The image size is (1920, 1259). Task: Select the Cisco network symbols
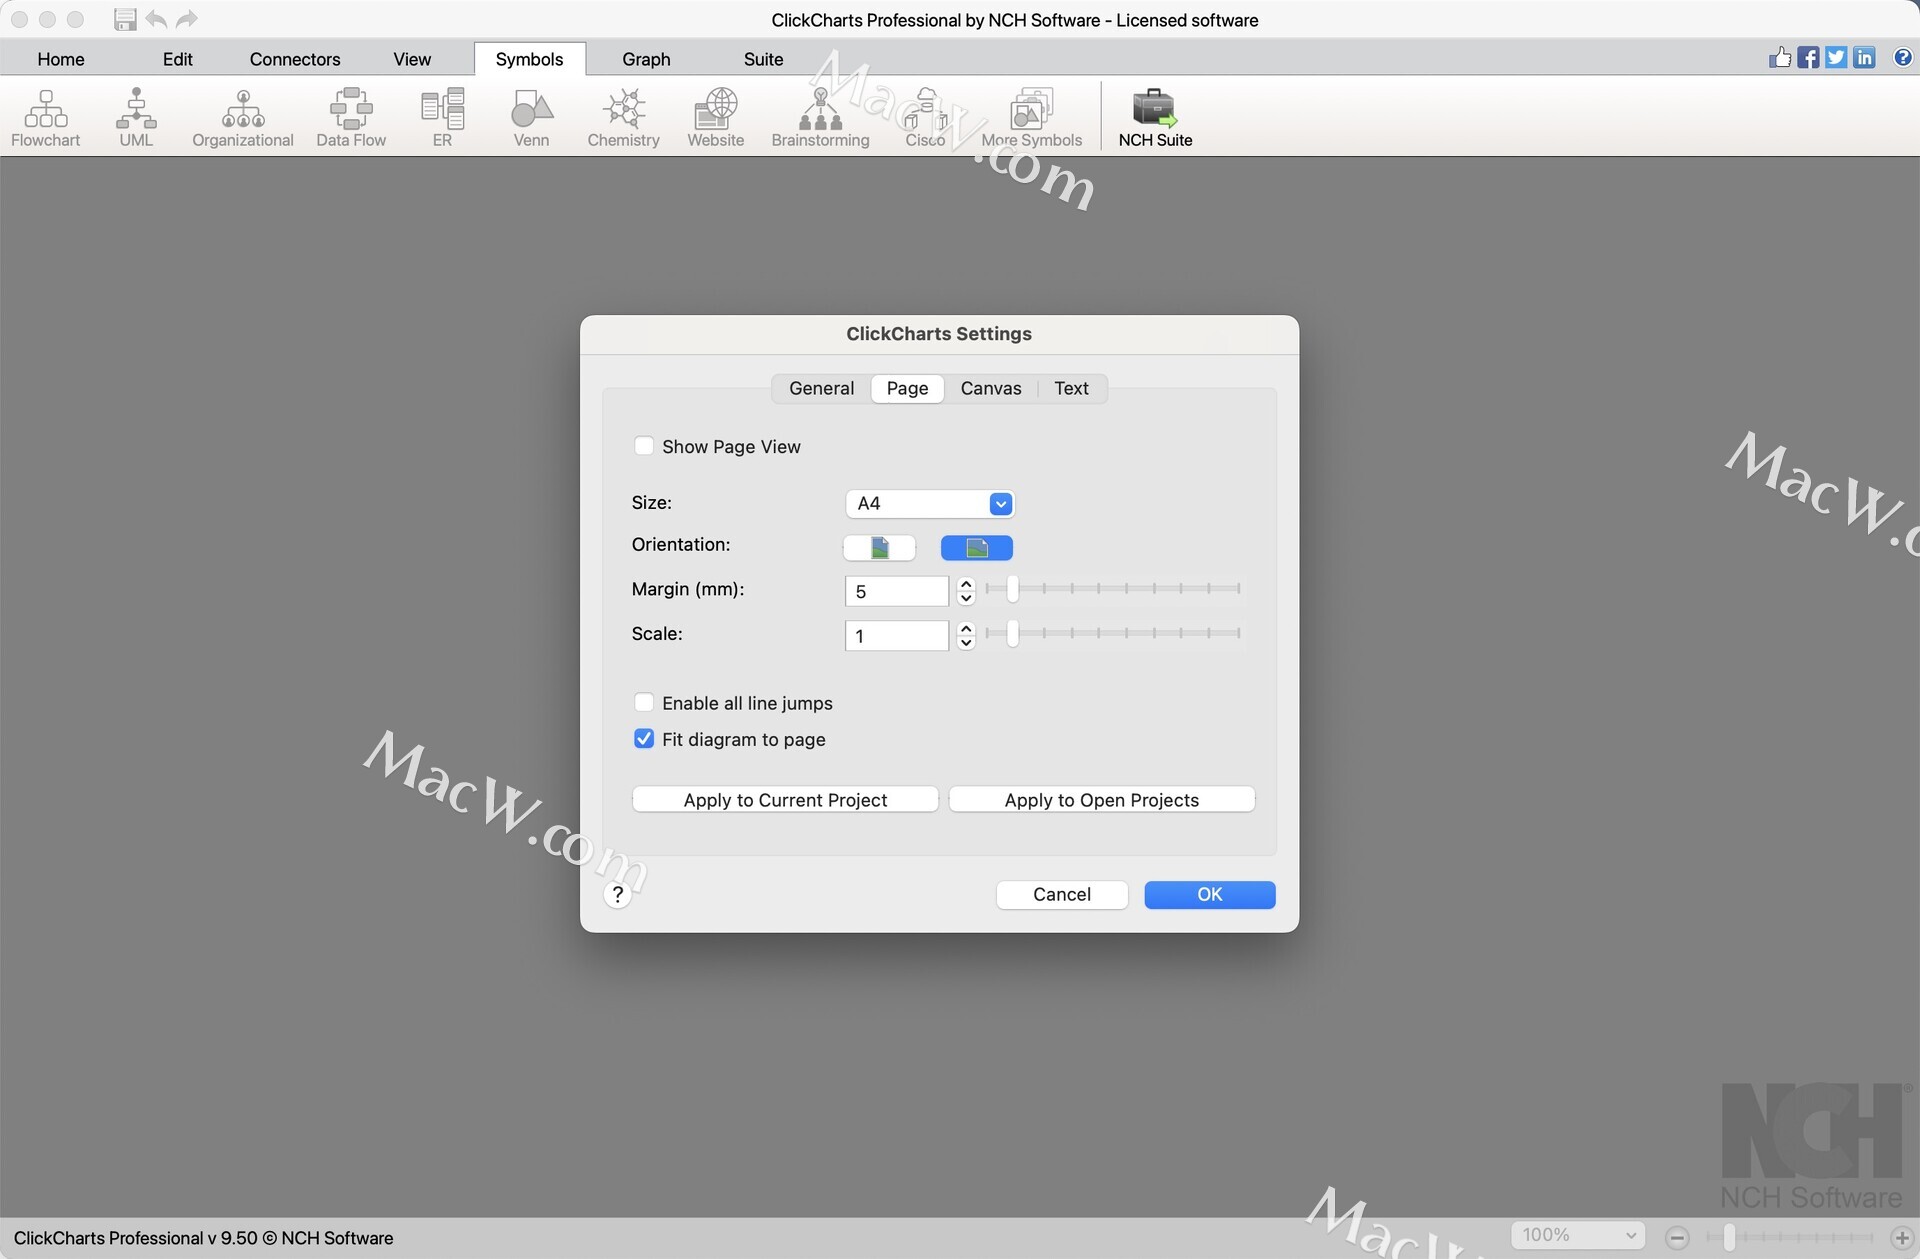tap(925, 117)
